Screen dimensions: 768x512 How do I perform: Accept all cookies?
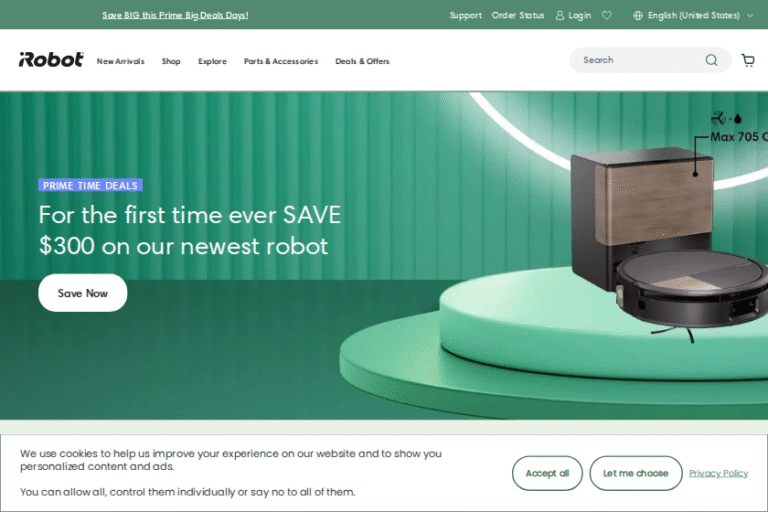point(547,473)
